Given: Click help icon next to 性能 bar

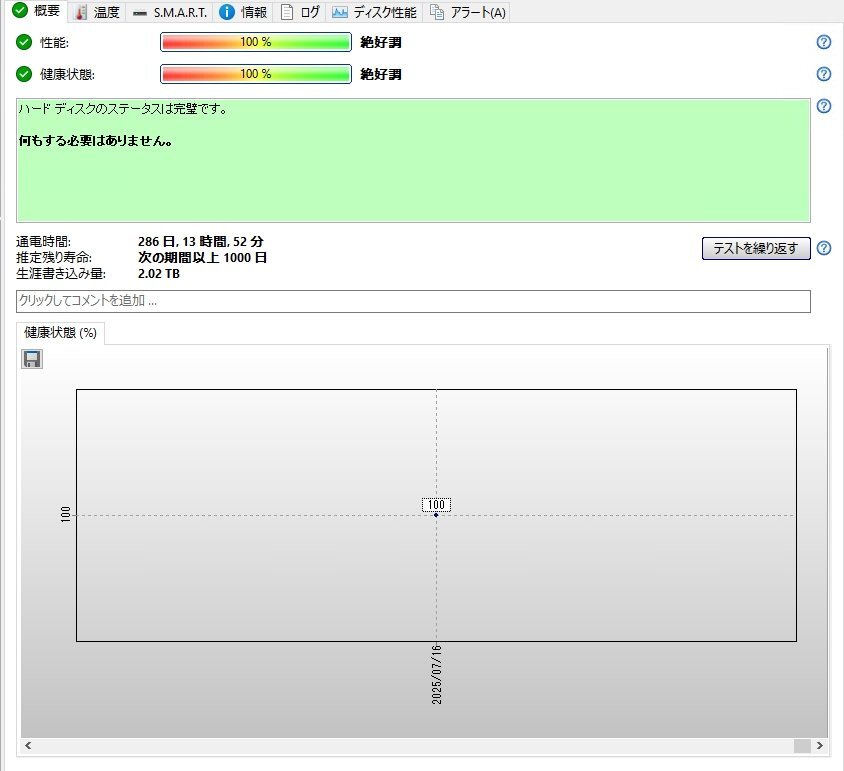Looking at the screenshot, I should click(824, 42).
